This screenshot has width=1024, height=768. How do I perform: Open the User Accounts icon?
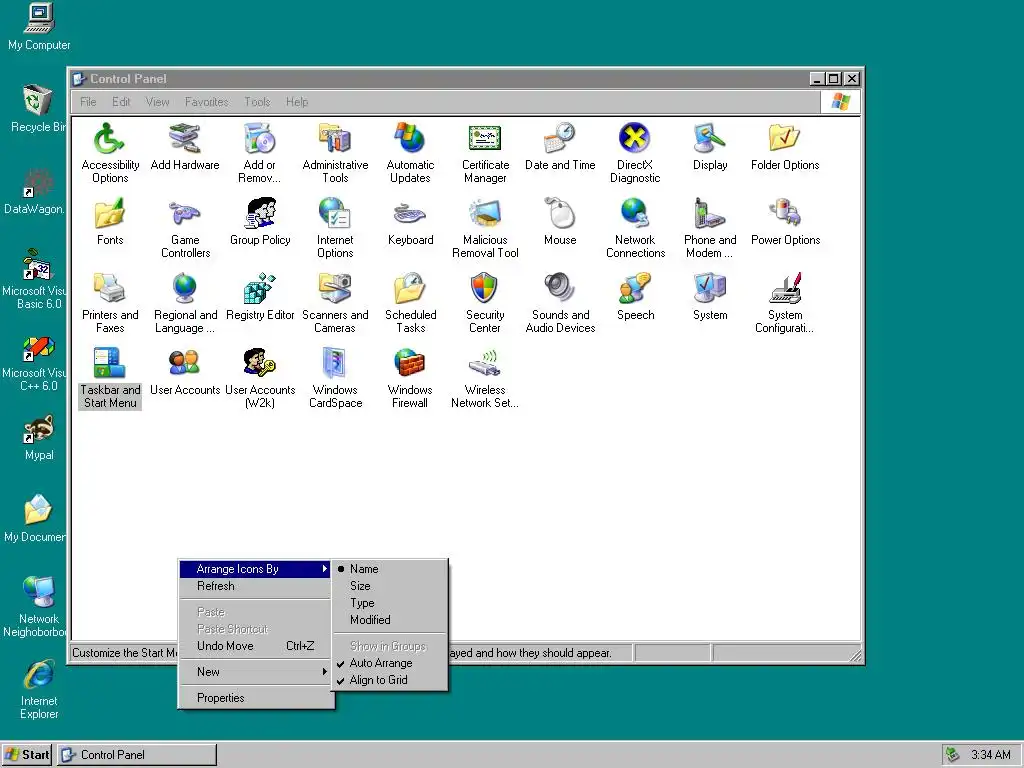(185, 364)
